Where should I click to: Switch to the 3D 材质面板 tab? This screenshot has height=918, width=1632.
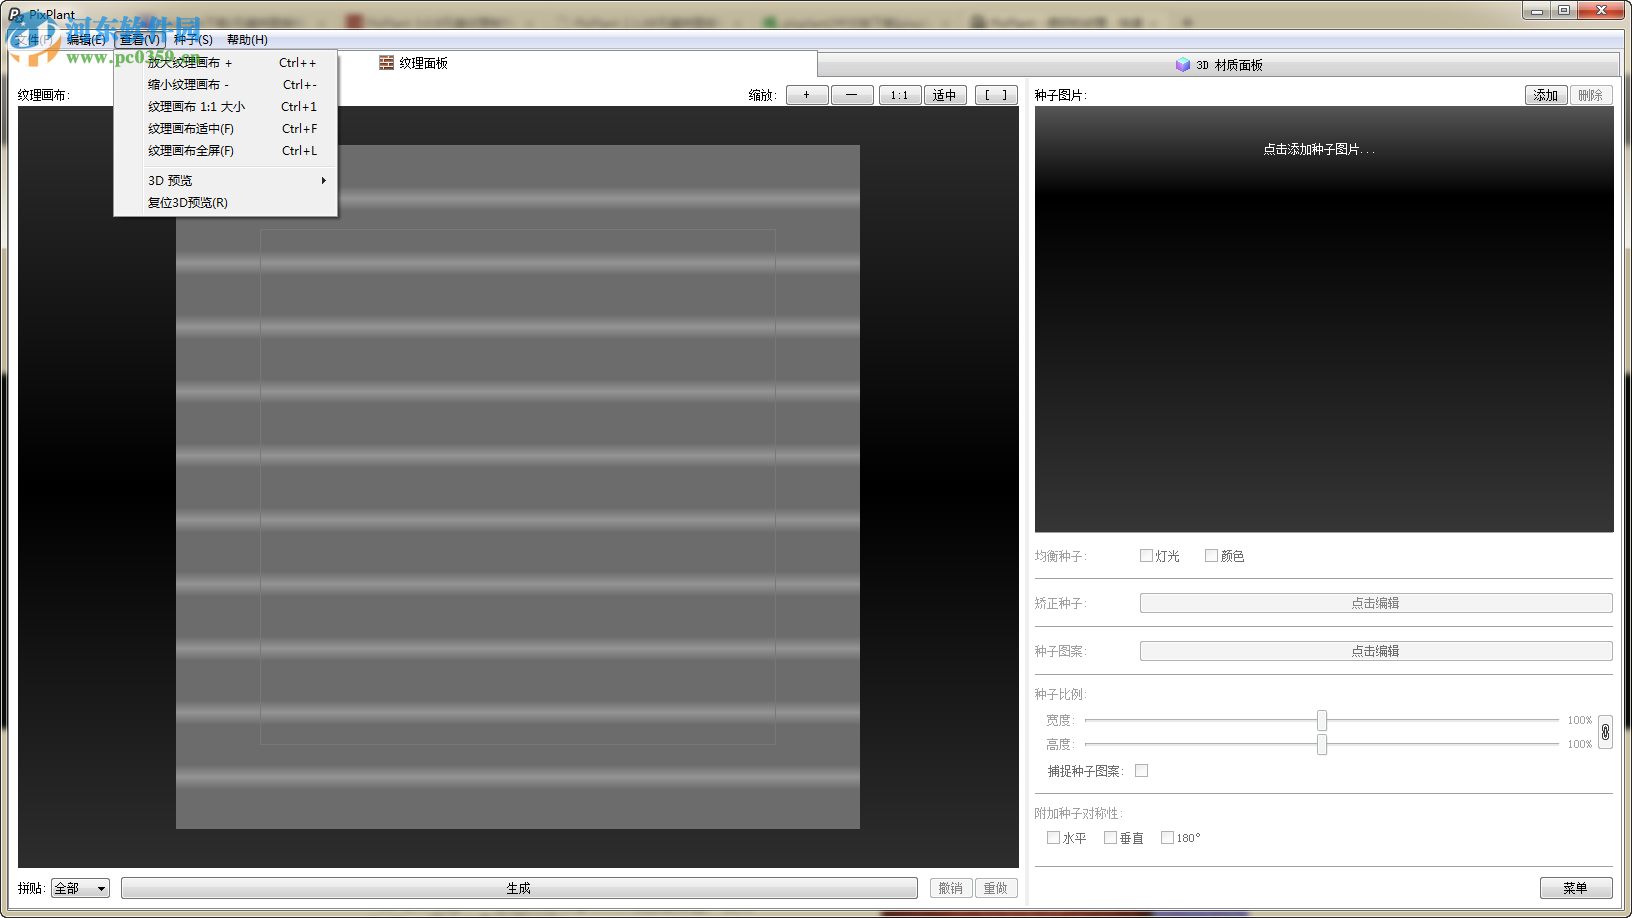1219,65
